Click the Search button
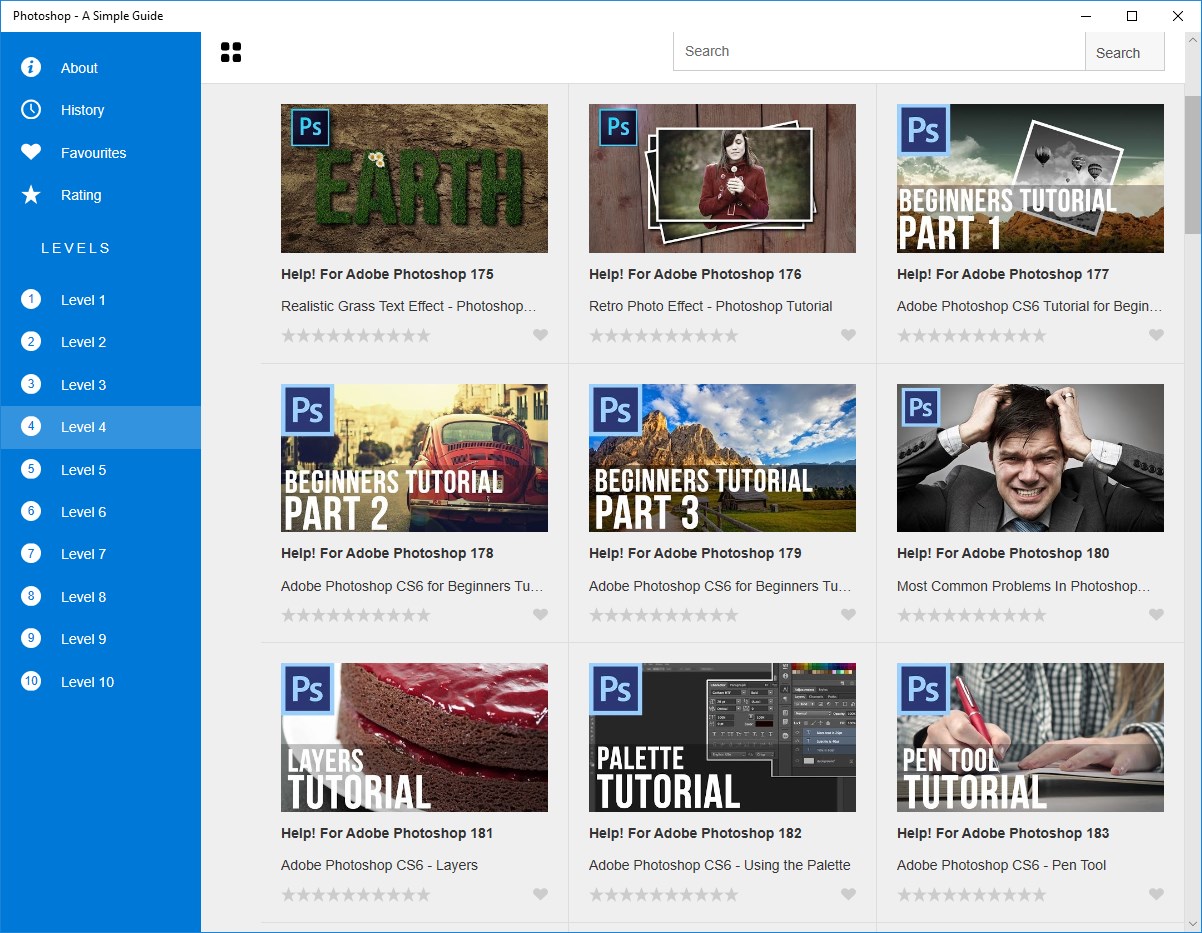This screenshot has width=1202, height=933. coord(1124,52)
